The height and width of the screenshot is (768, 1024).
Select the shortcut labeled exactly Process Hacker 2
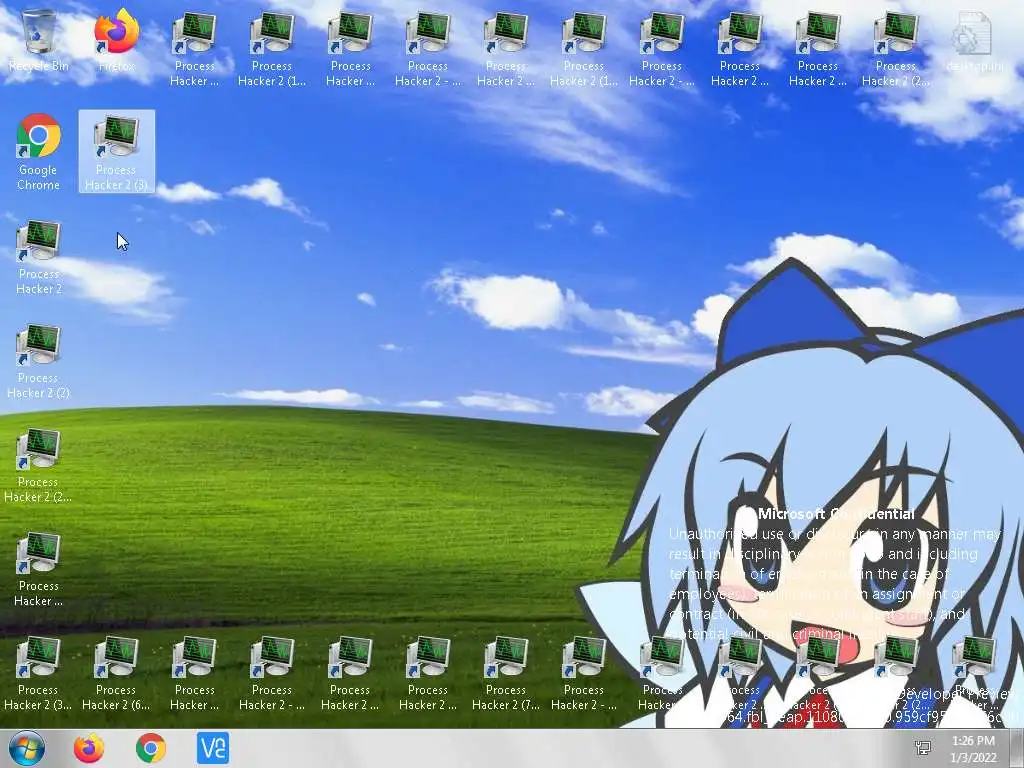coord(39,257)
